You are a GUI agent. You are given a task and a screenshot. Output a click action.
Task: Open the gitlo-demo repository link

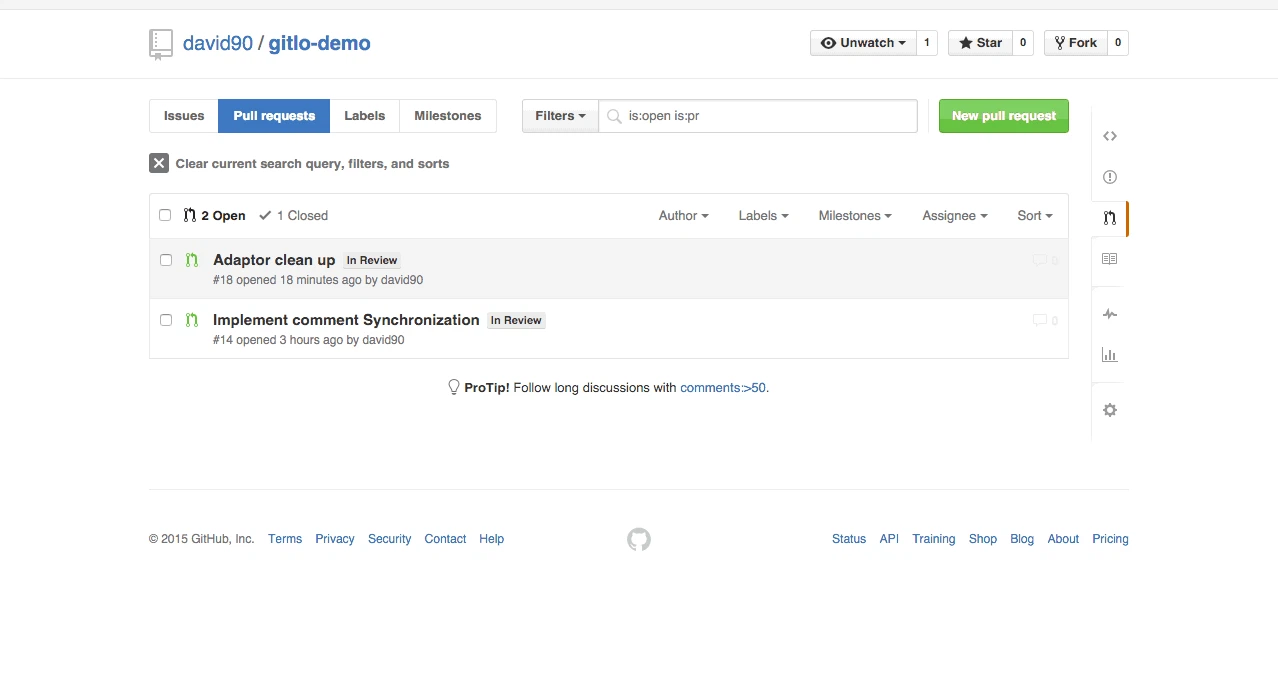(x=319, y=43)
